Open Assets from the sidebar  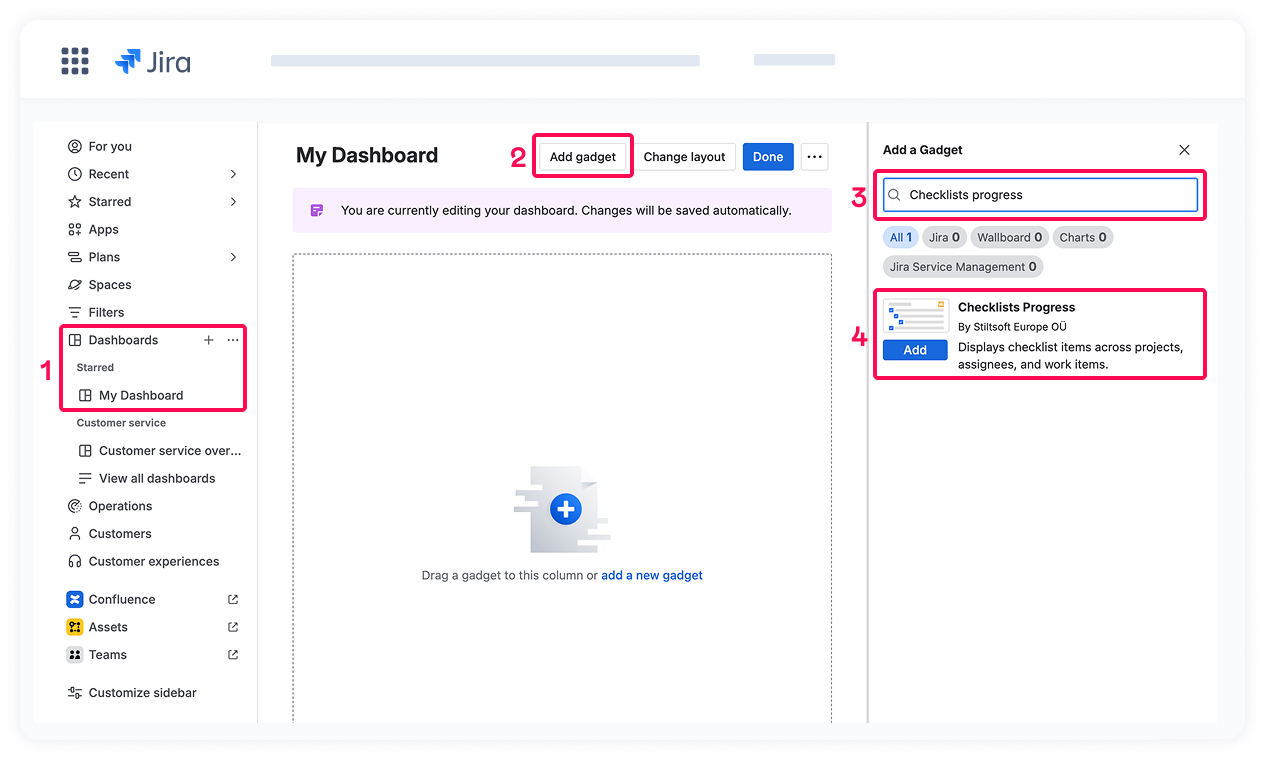(108, 627)
